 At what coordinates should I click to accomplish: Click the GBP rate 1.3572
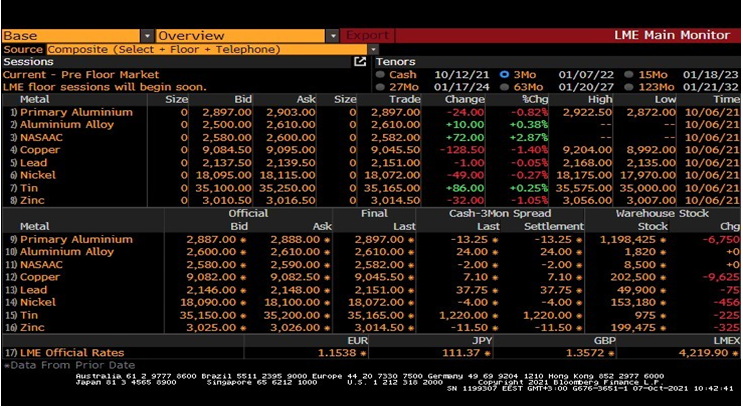pos(586,353)
